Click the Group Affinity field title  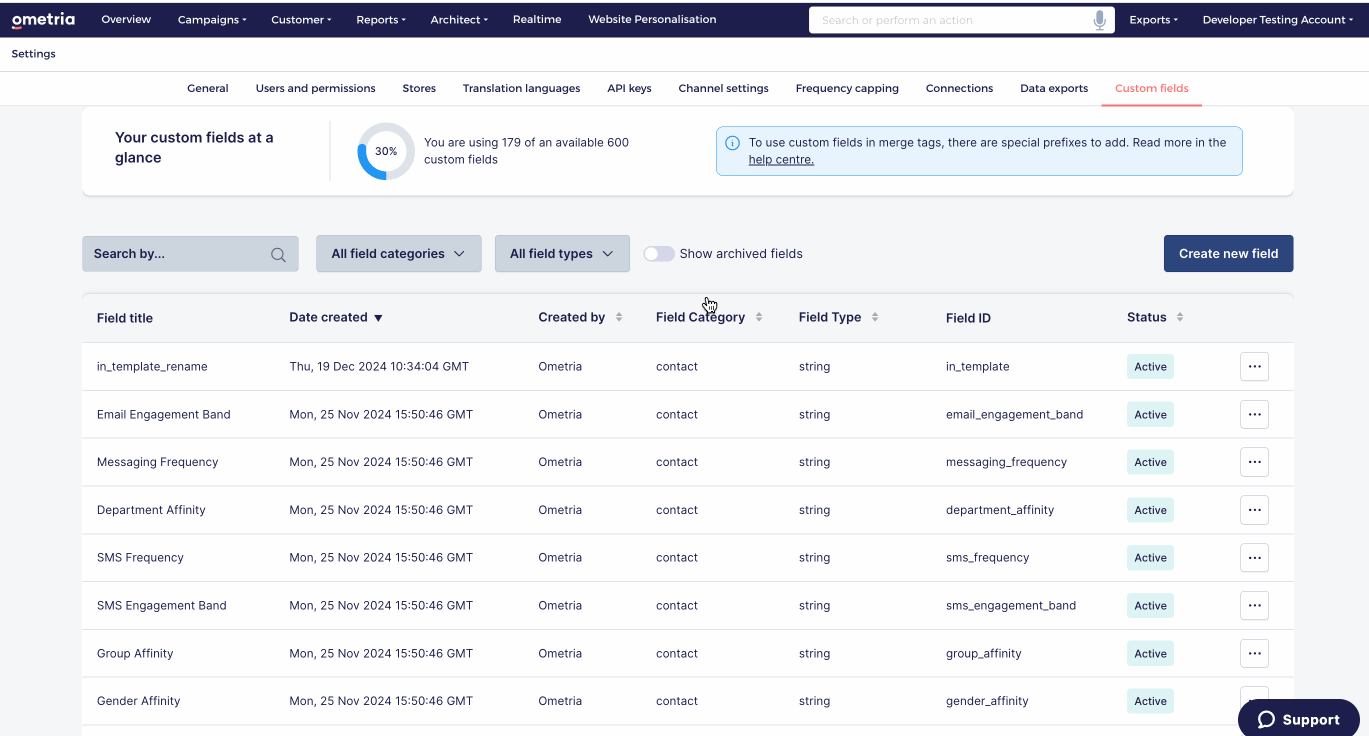pos(135,653)
